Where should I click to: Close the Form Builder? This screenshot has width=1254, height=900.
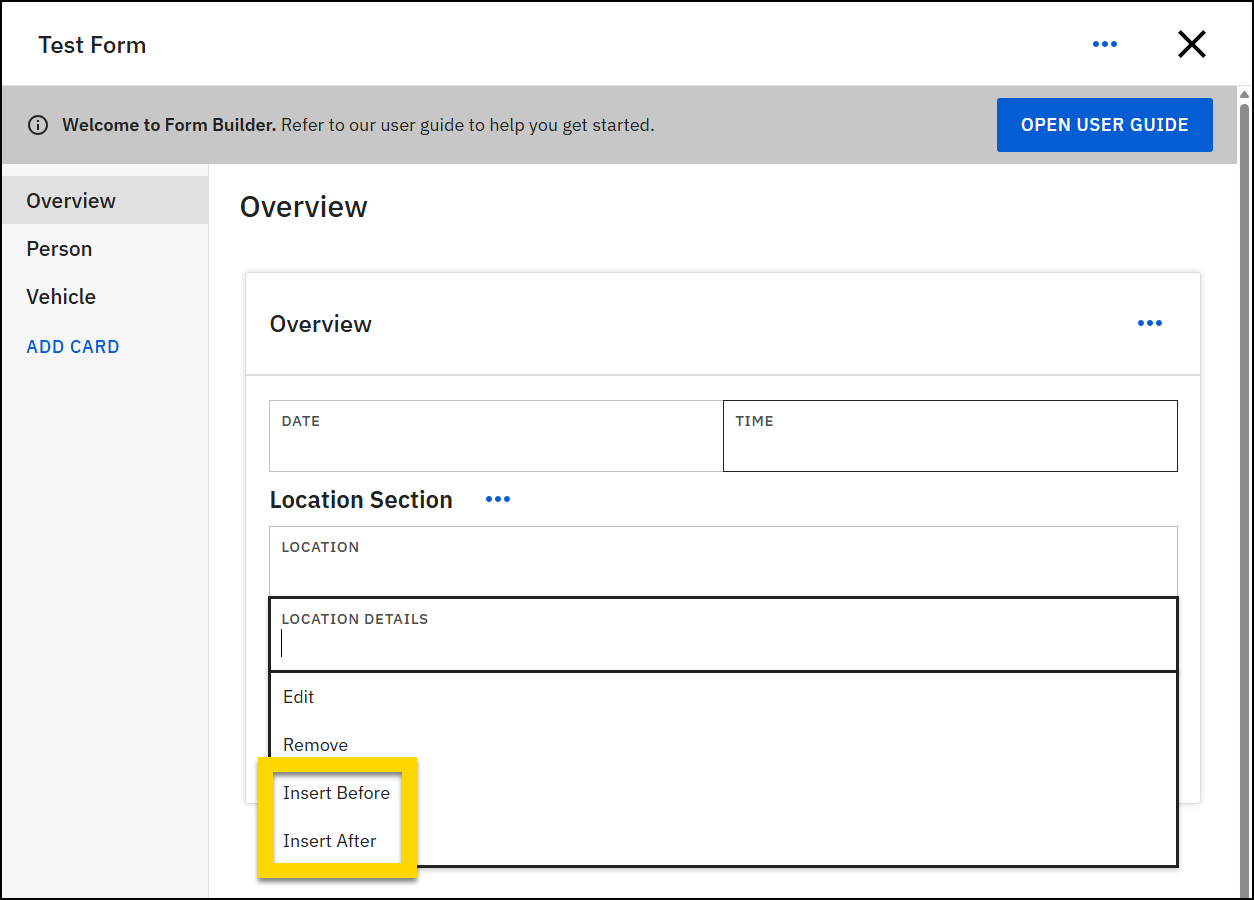pyautogui.click(x=1191, y=44)
